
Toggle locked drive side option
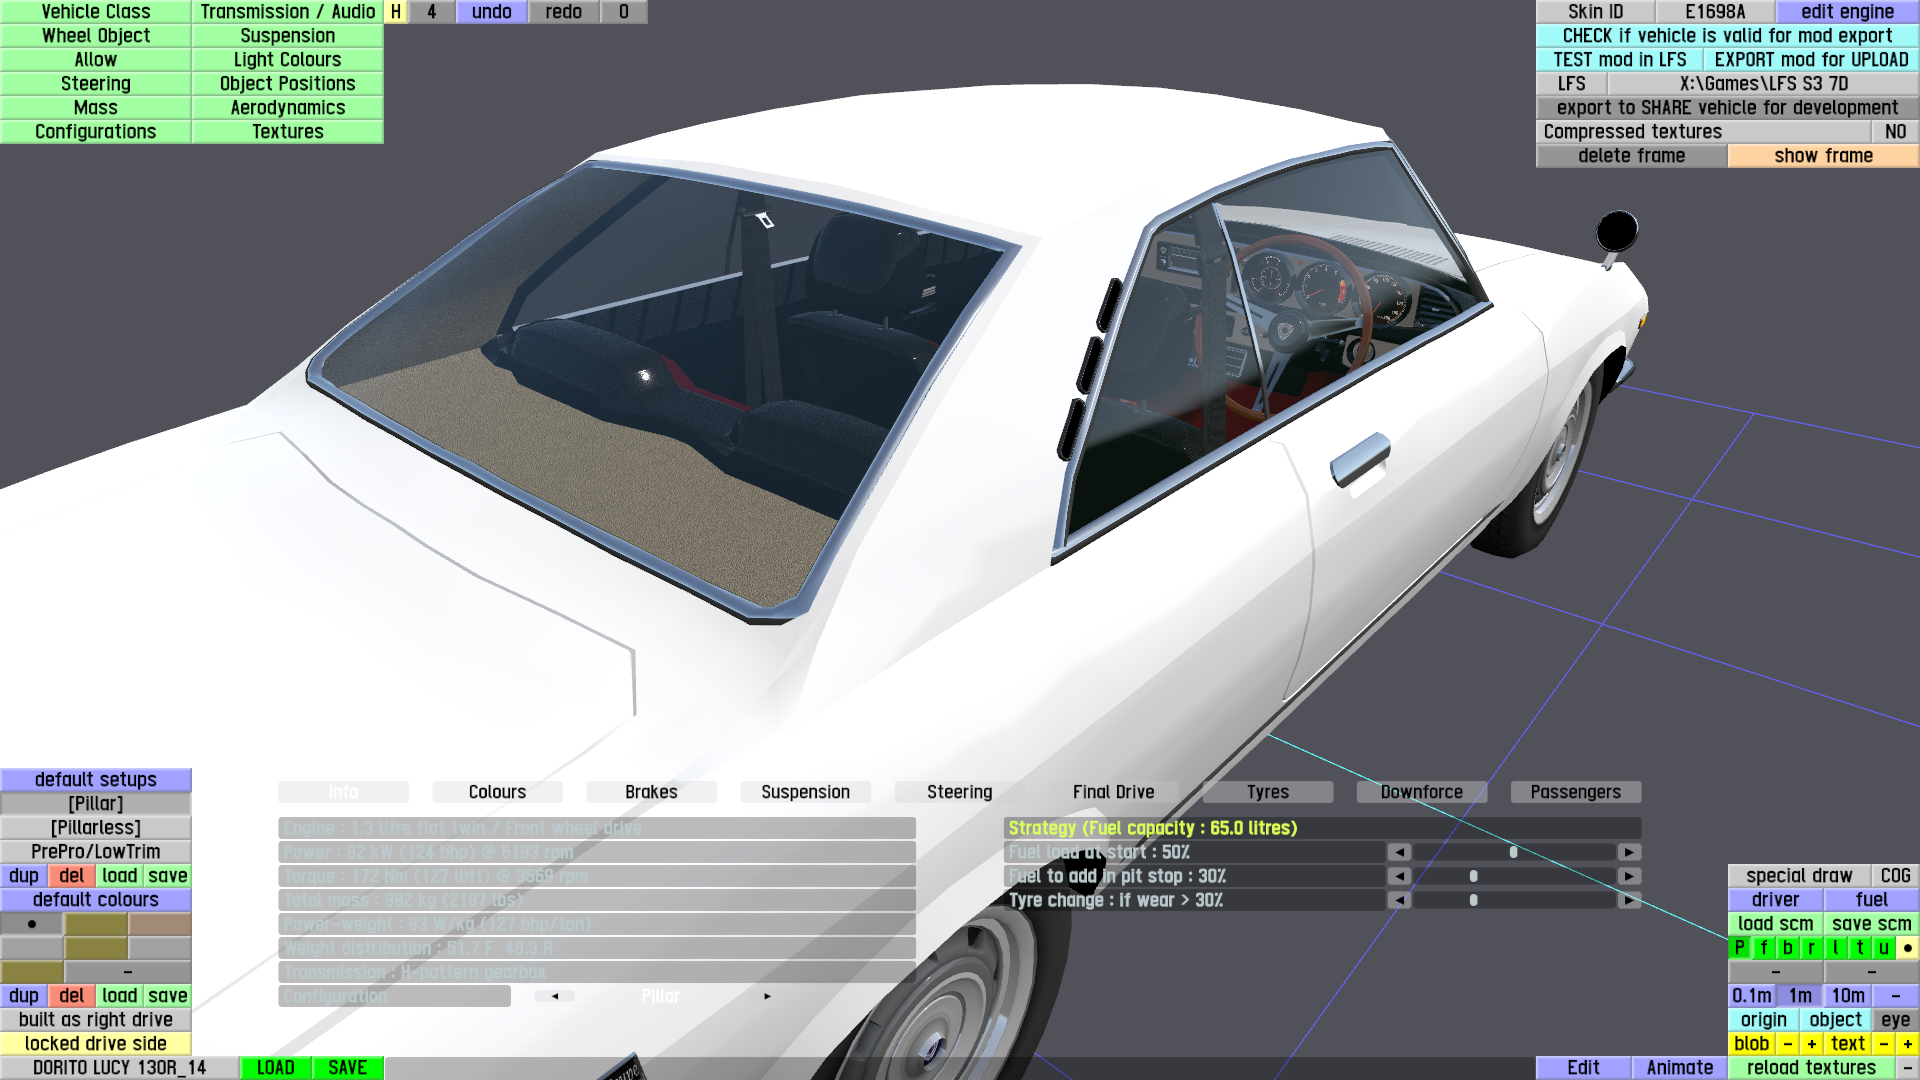pyautogui.click(x=96, y=1044)
